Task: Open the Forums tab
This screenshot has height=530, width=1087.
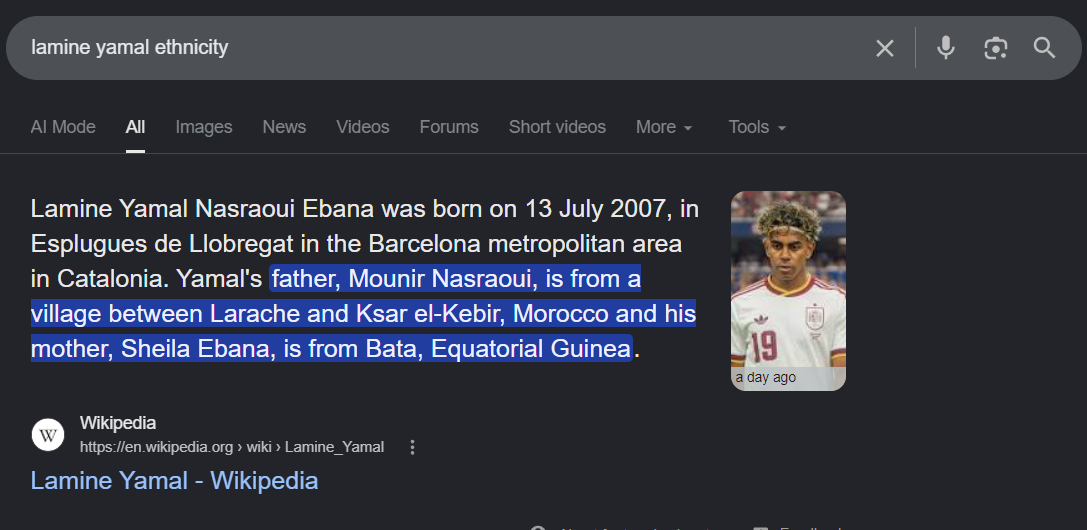Action: (449, 127)
